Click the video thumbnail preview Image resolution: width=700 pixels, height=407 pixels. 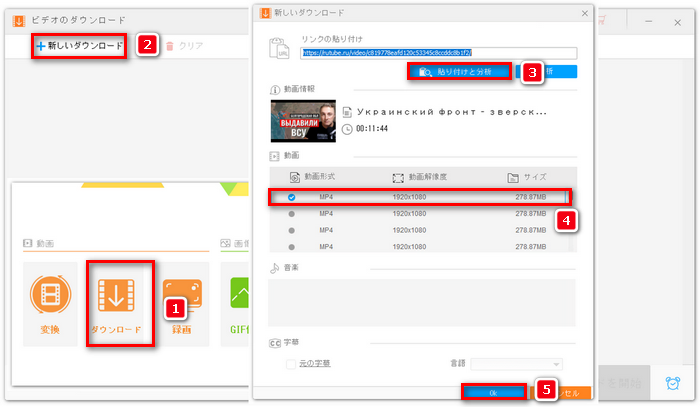point(303,121)
